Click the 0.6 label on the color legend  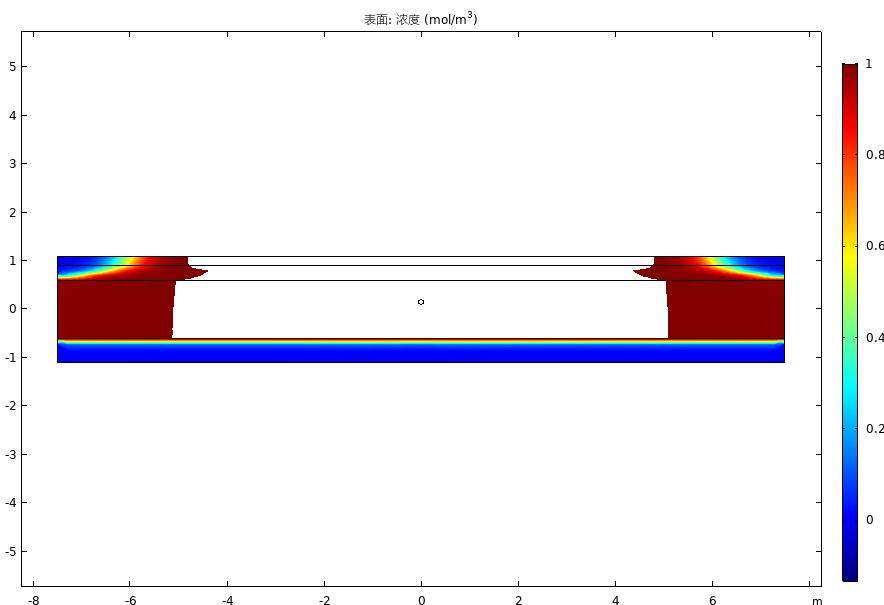coord(874,246)
